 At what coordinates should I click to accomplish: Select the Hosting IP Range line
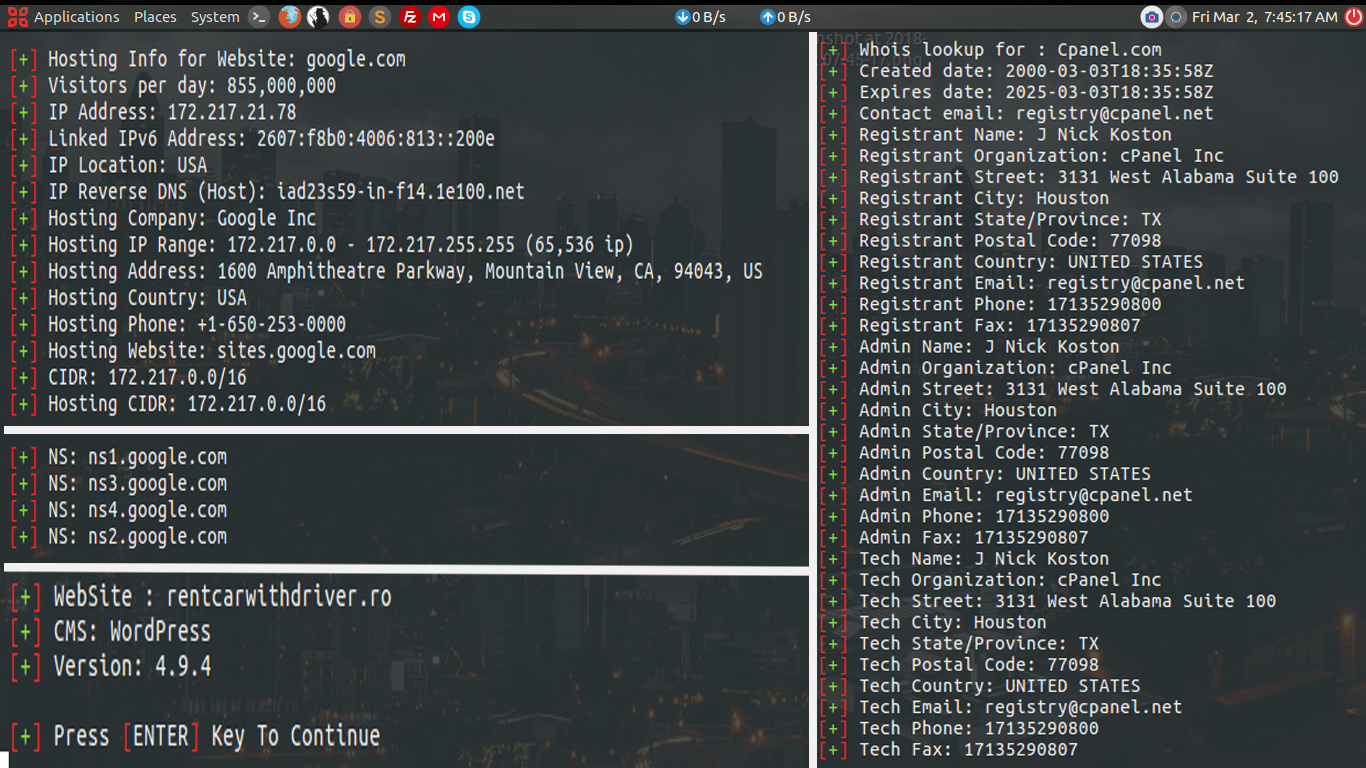coord(322,245)
